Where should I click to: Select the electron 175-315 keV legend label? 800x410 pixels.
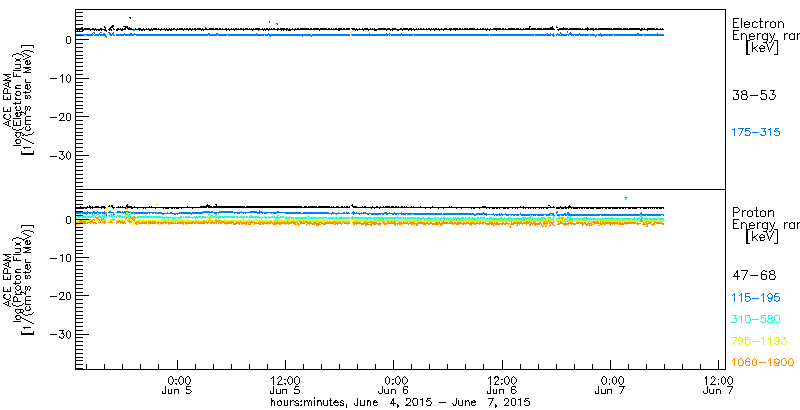tap(756, 132)
